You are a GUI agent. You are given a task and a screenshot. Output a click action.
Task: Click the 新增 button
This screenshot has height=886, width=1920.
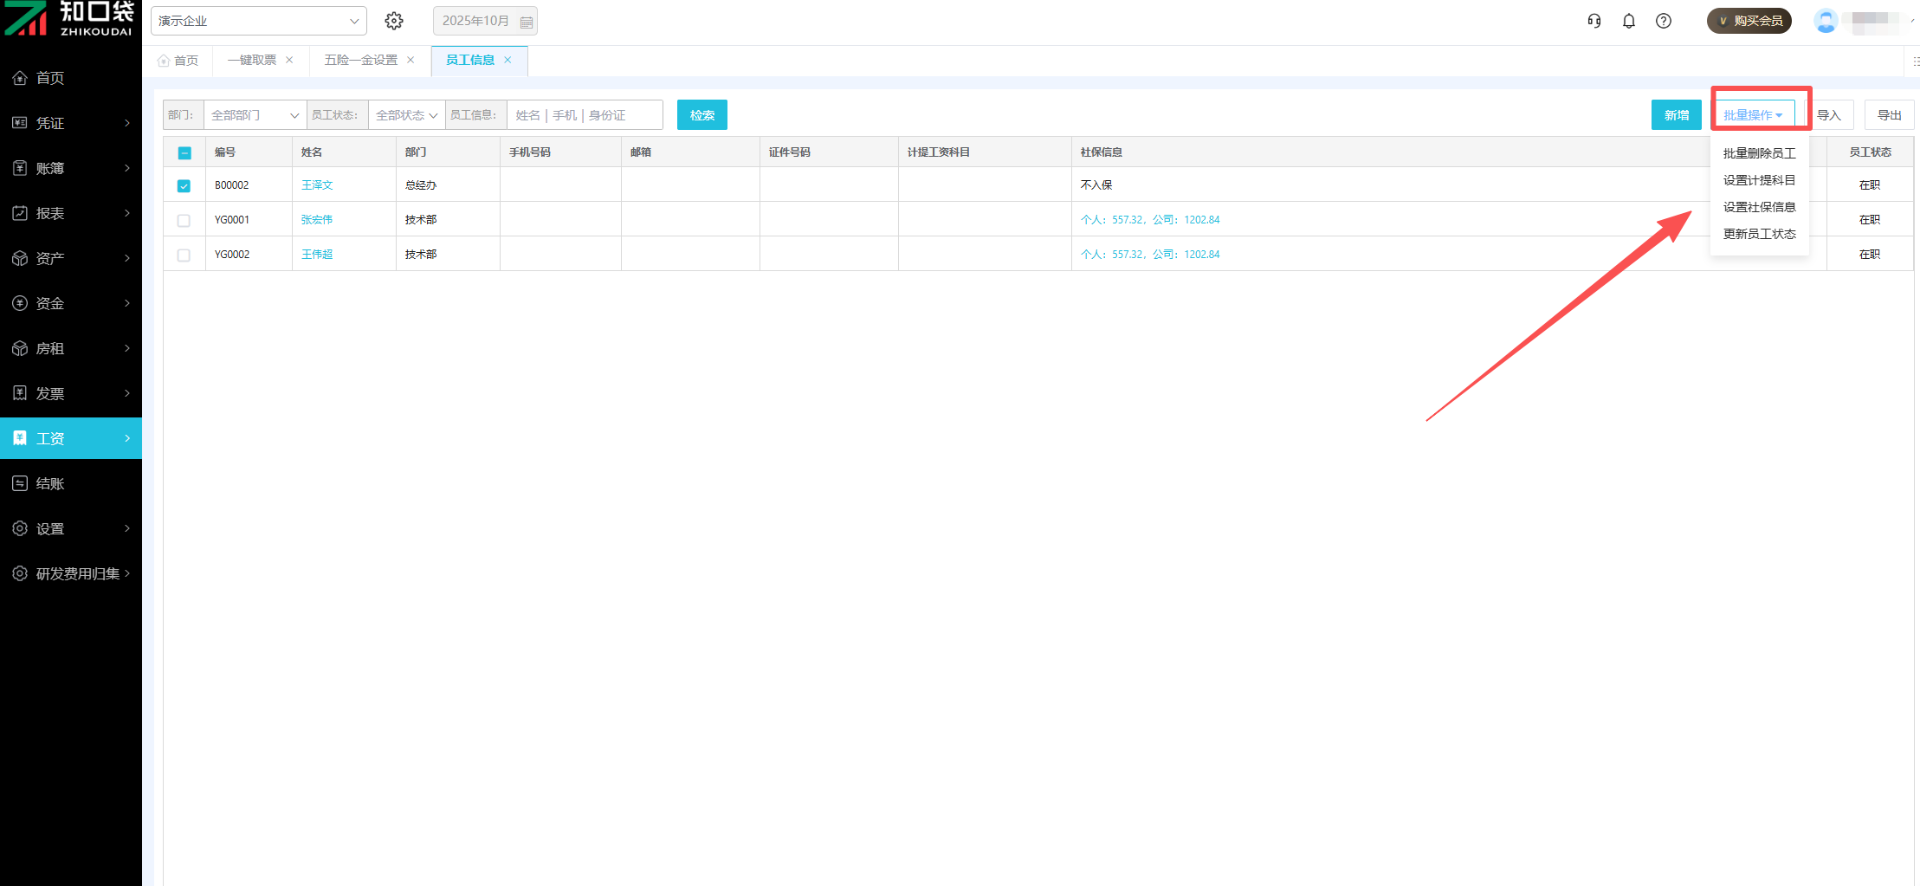1676,115
